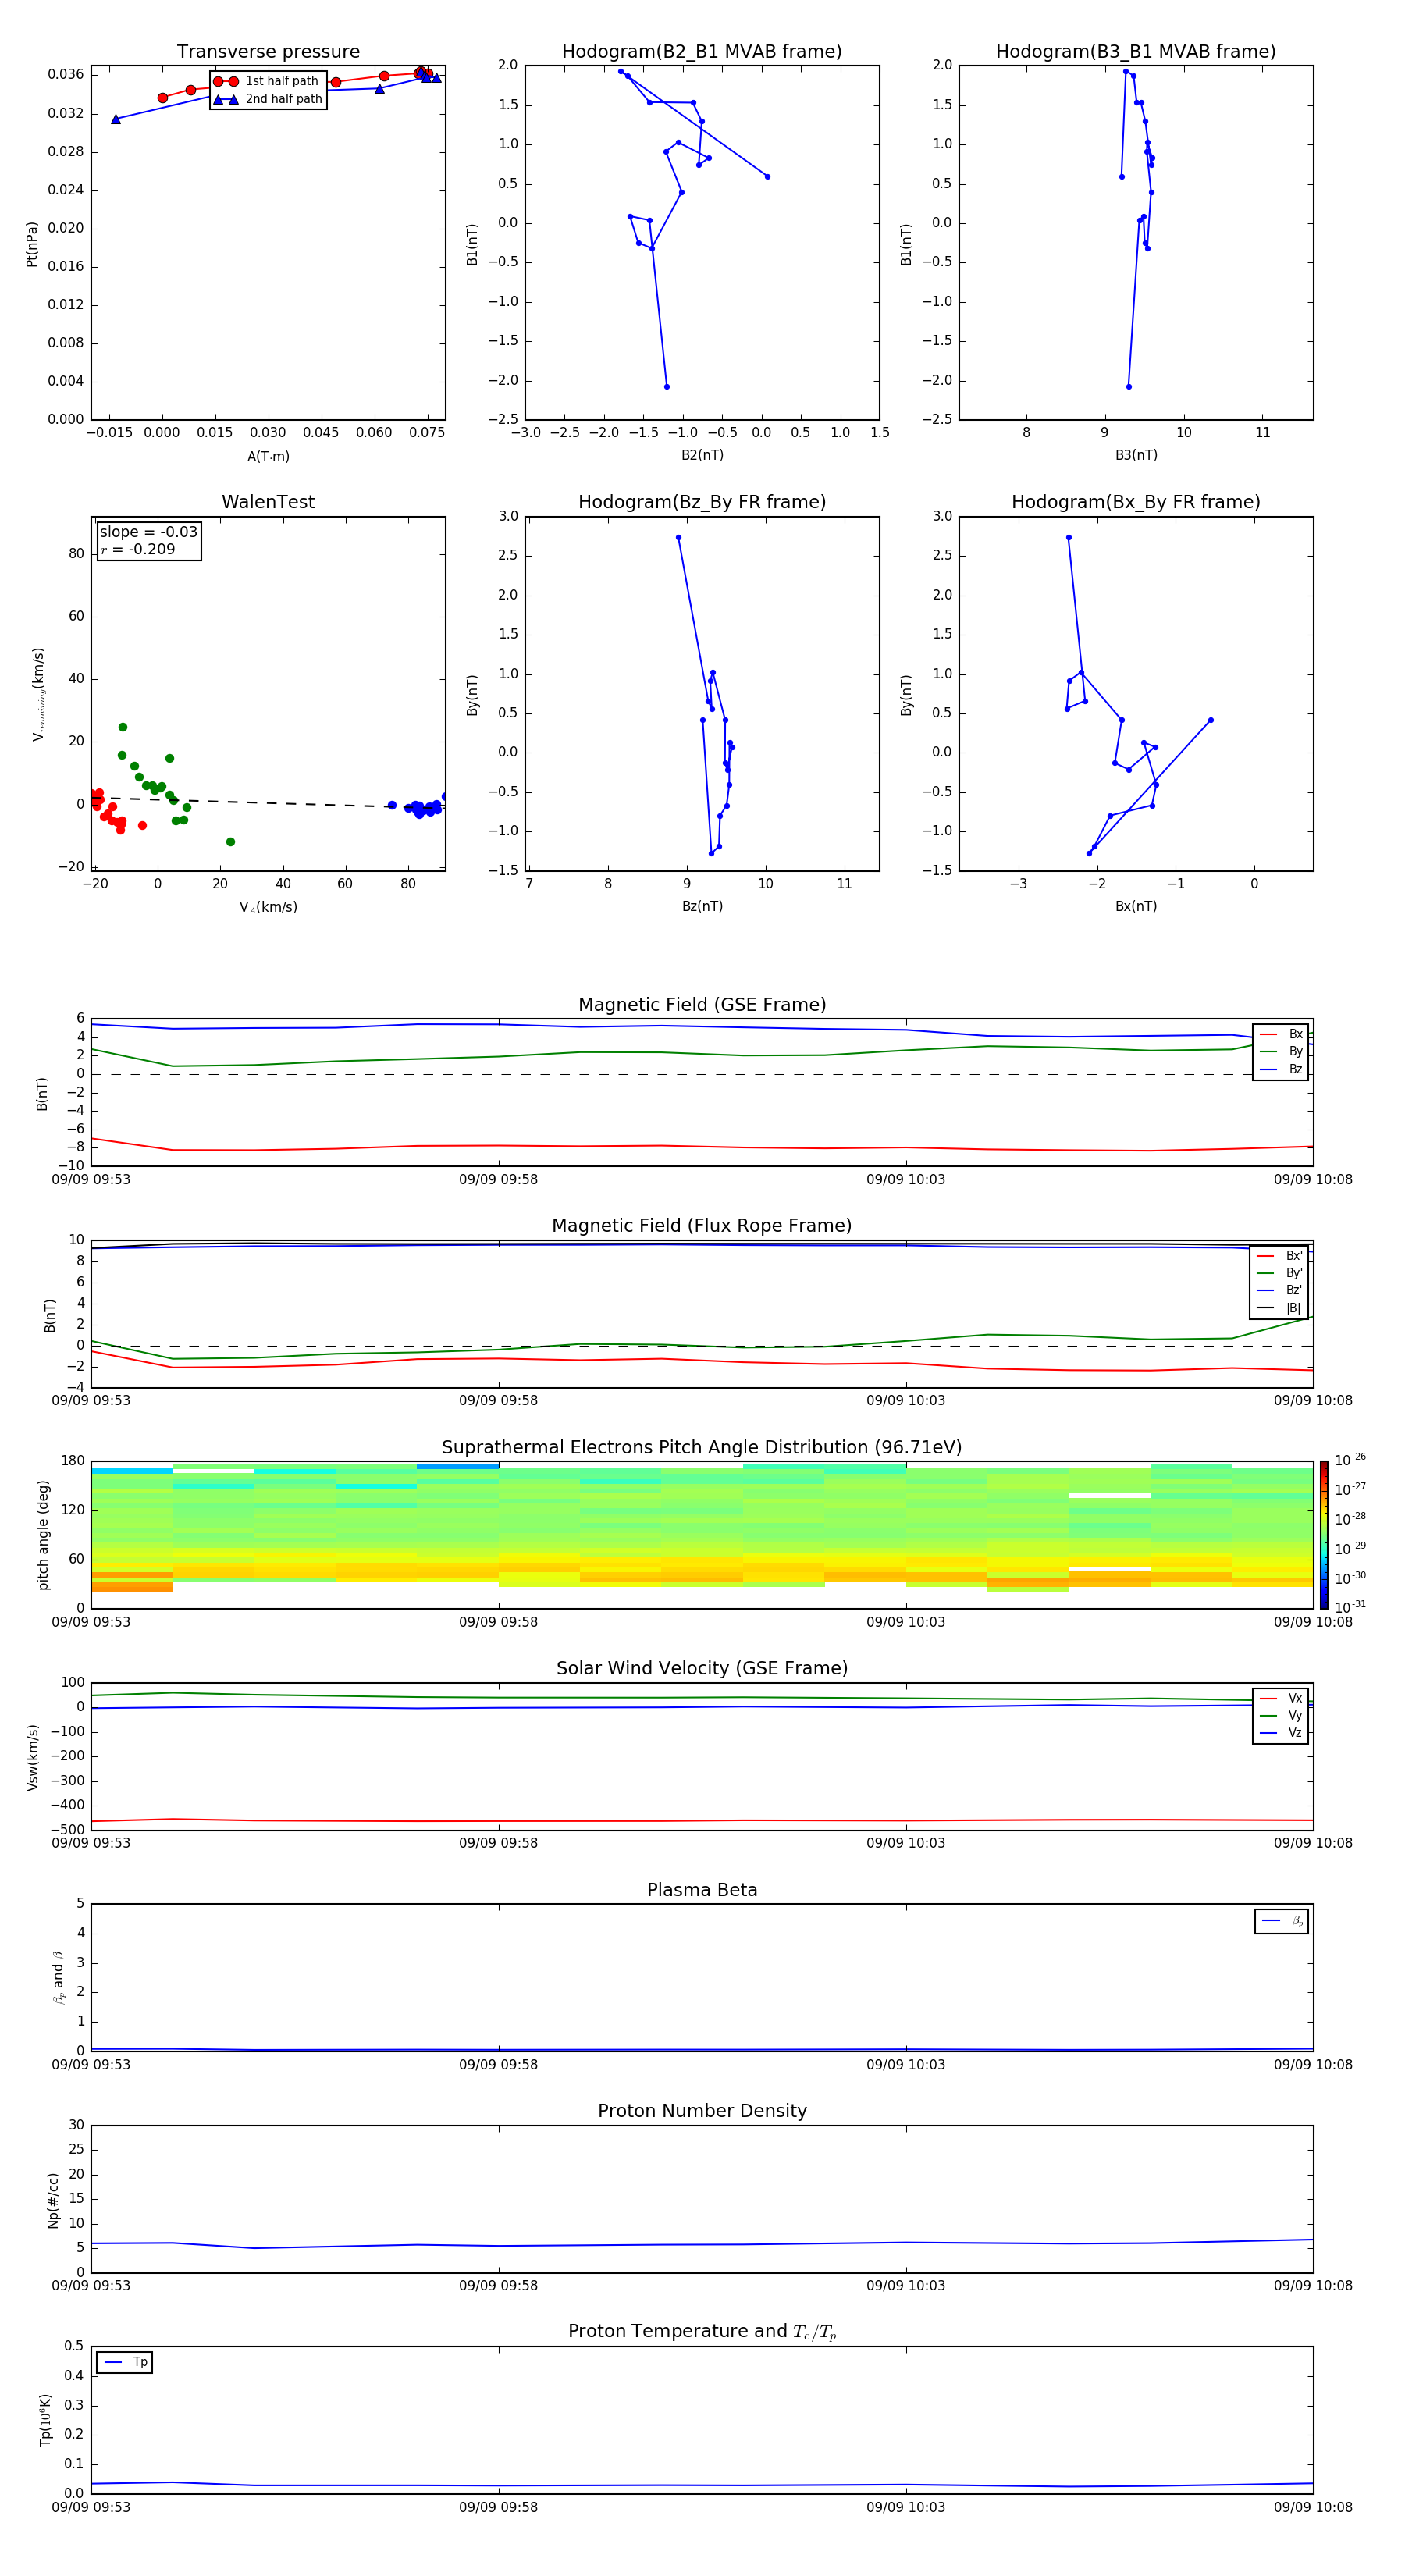Click the 'Vsw(km/s)' y-axis label
Screen dimensions: 1405x2576
click(x=32, y=1757)
